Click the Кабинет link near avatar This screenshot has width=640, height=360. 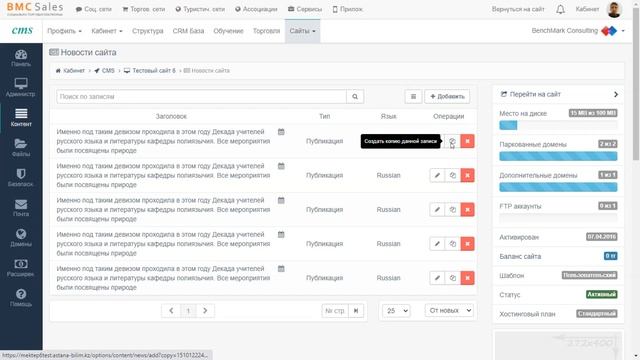pos(587,9)
